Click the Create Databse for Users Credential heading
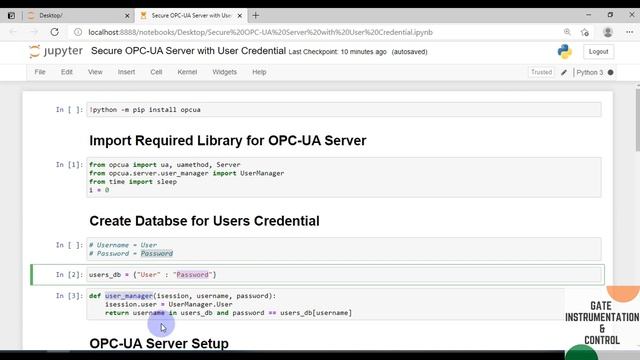Image resolution: width=640 pixels, height=360 pixels. pos(204,221)
